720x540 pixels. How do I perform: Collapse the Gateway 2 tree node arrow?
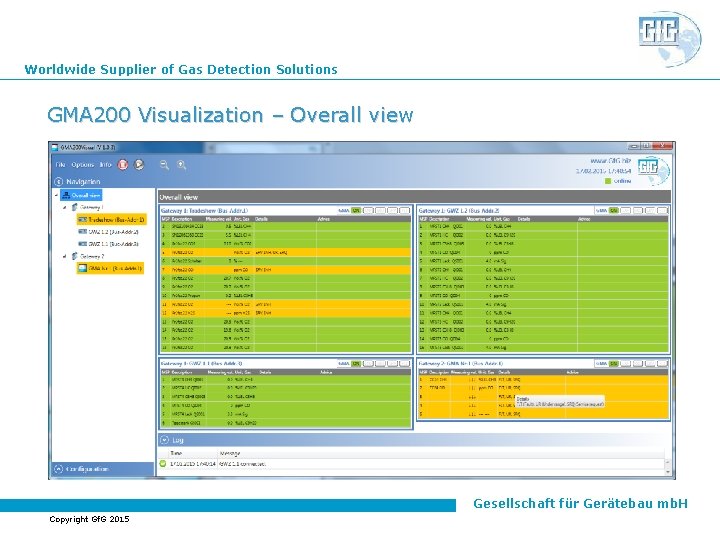tap(65, 256)
